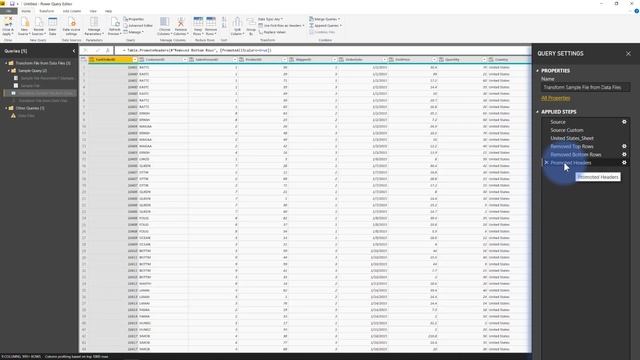640x360 pixels.
Task: Collapse the Queries pane with chevron
Action: coord(74,51)
